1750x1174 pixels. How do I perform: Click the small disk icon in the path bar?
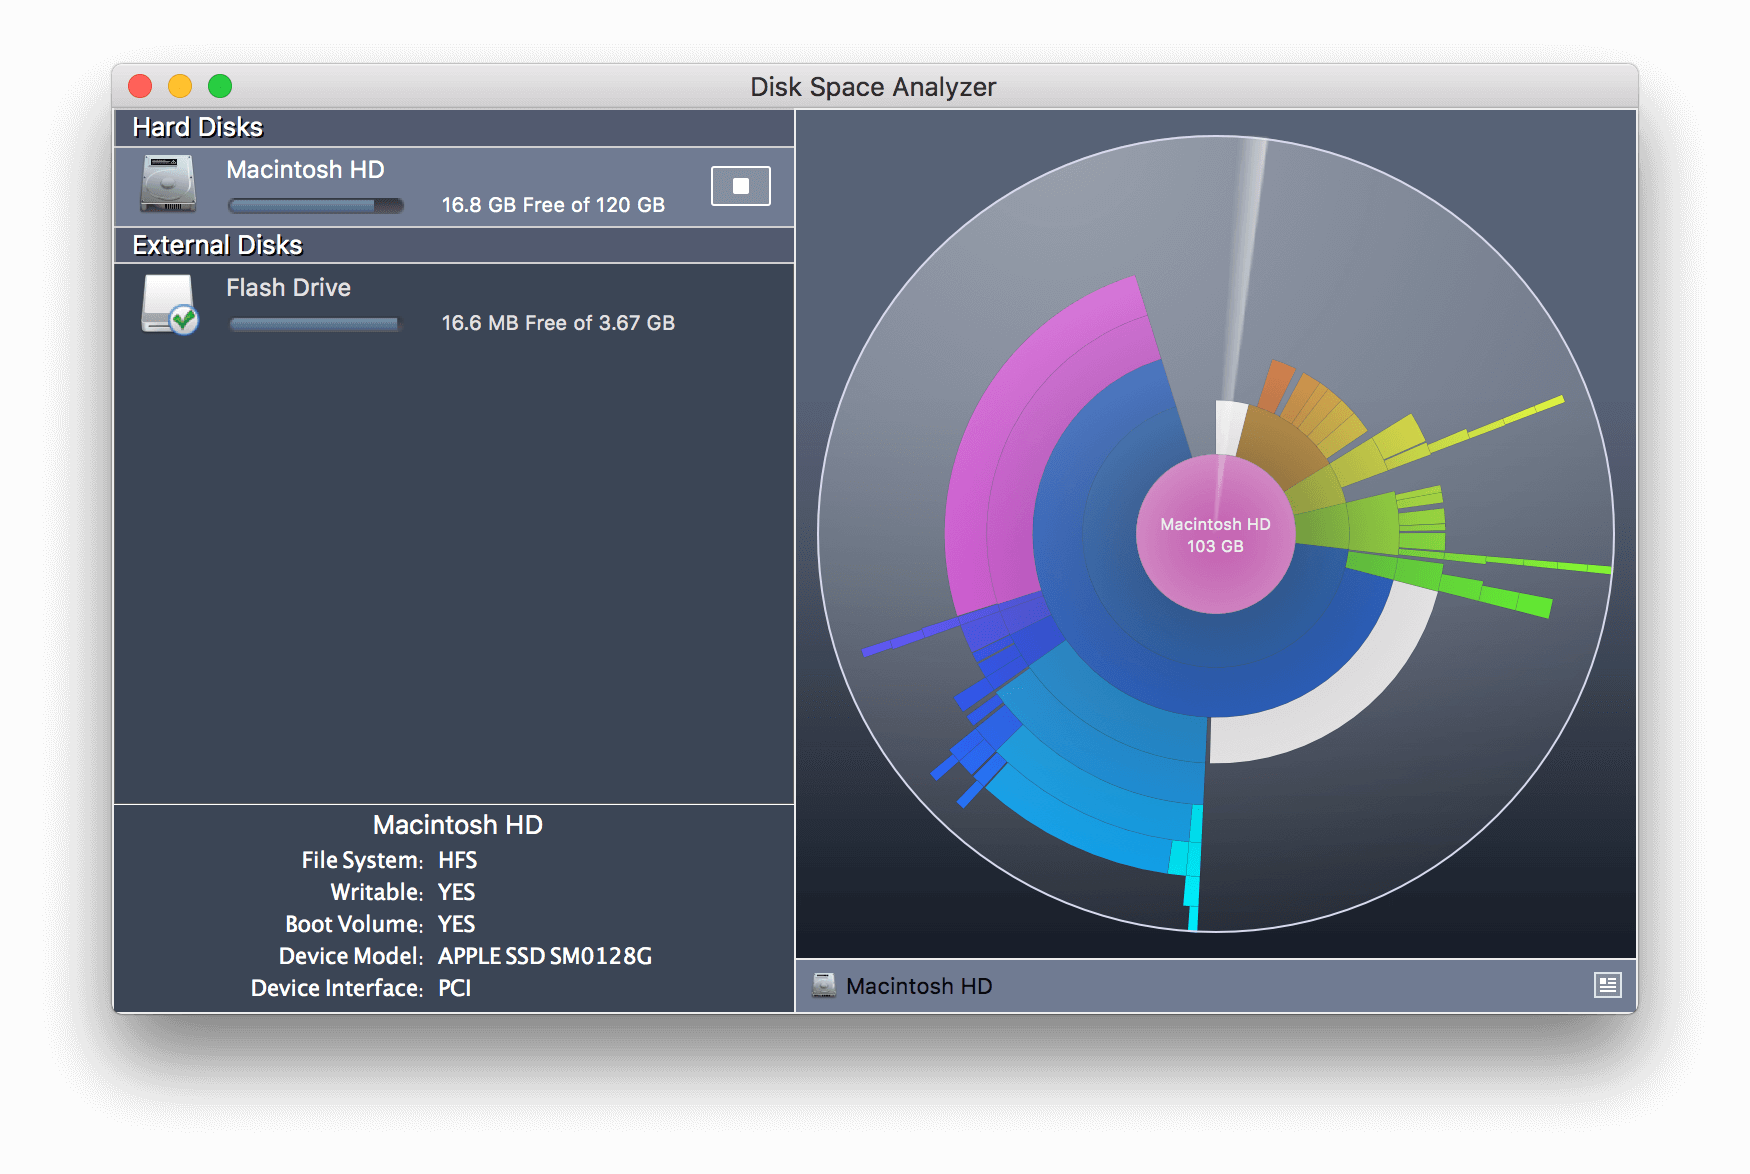click(824, 986)
